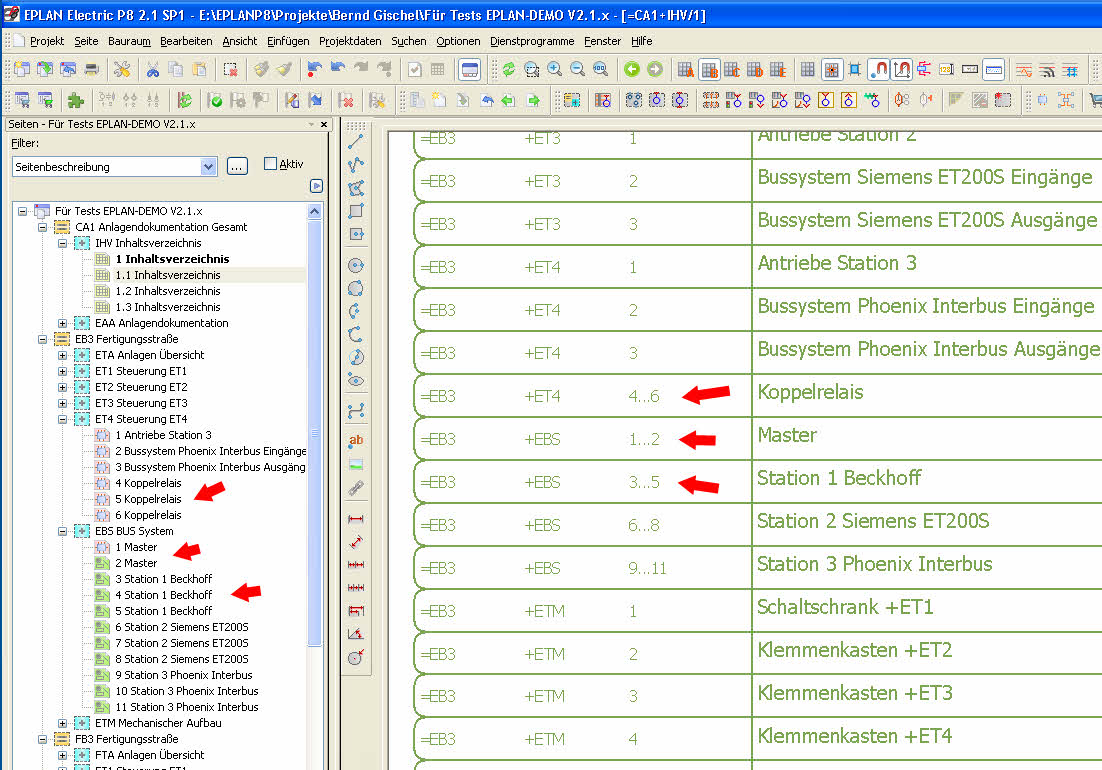This screenshot has width=1102, height=770.
Task: Go back with the green left arrow
Action: coord(632,70)
